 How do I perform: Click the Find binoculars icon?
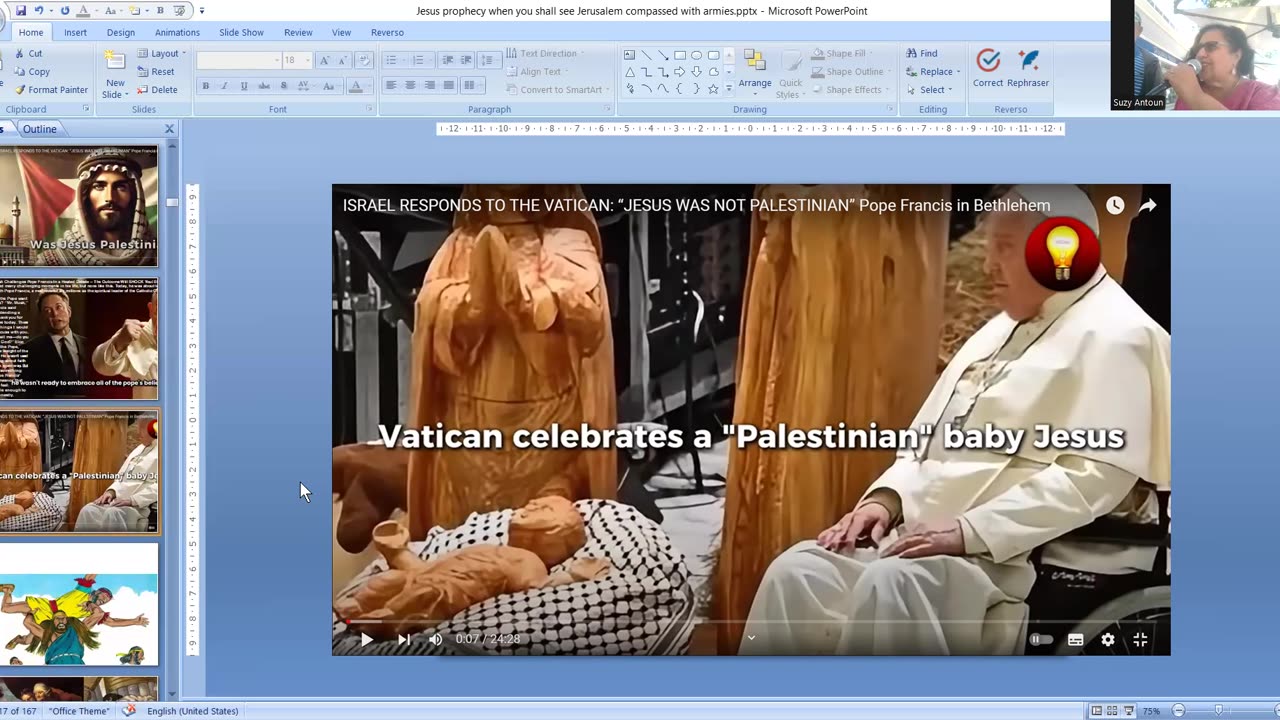[912, 53]
